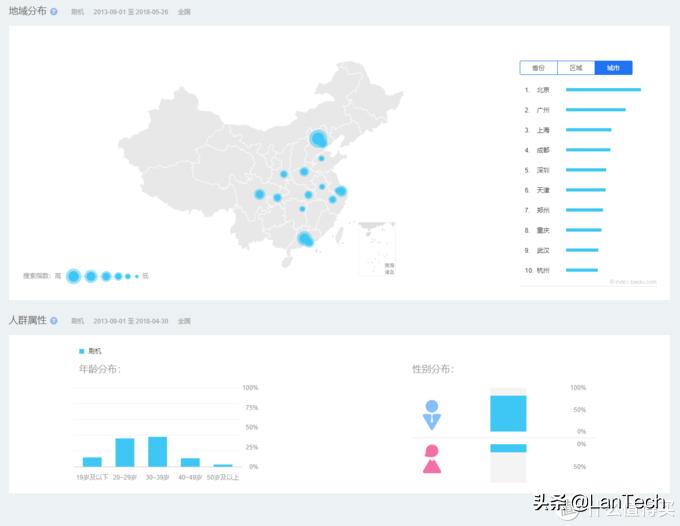Click 广州 in the city ranking list
The width and height of the screenshot is (680, 526).
(x=543, y=110)
